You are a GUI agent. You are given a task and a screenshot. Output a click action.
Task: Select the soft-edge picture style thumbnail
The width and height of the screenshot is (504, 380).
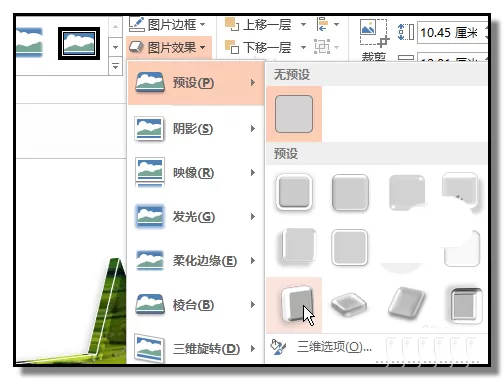point(29,43)
